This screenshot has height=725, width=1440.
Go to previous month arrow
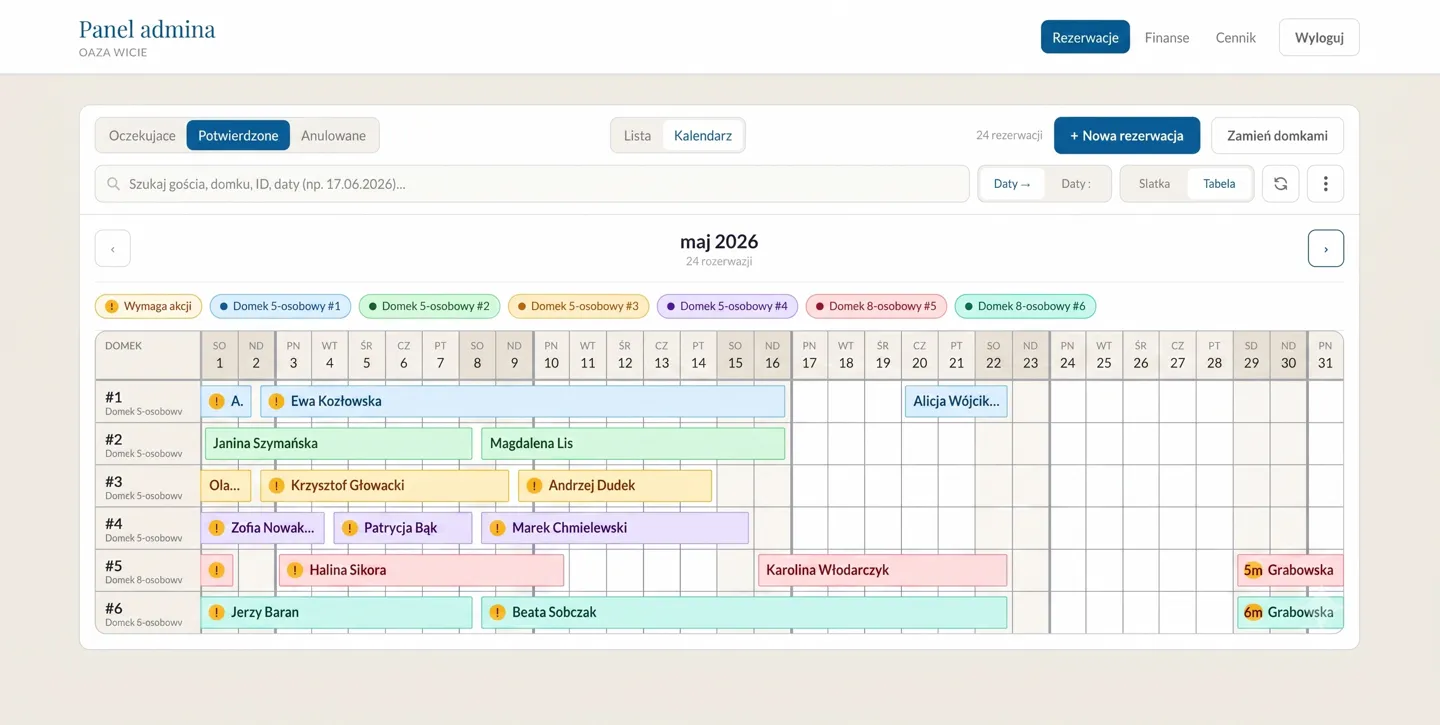113,249
